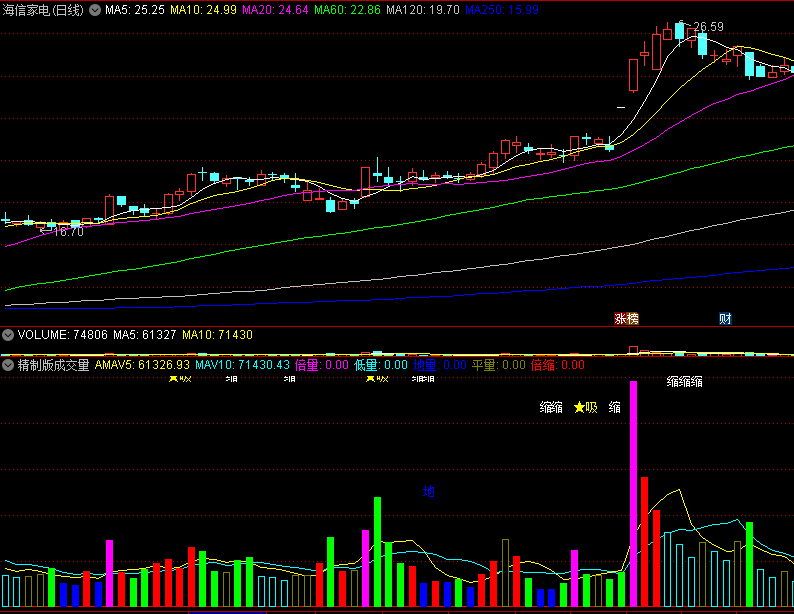
Task: Select the MA5: 25.25 label
Action: [x=135, y=10]
